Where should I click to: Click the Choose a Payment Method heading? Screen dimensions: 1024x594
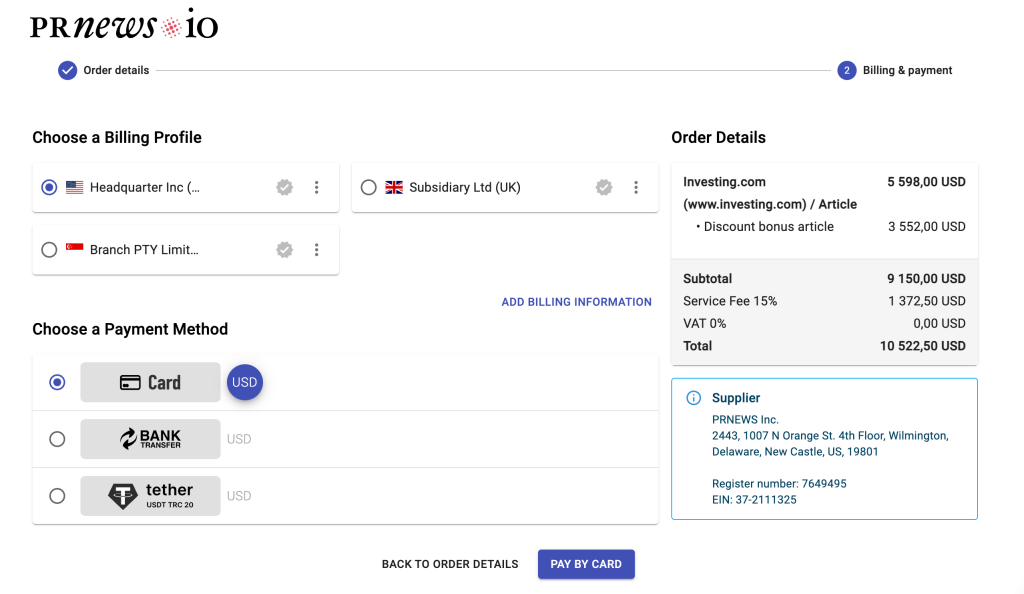click(130, 329)
